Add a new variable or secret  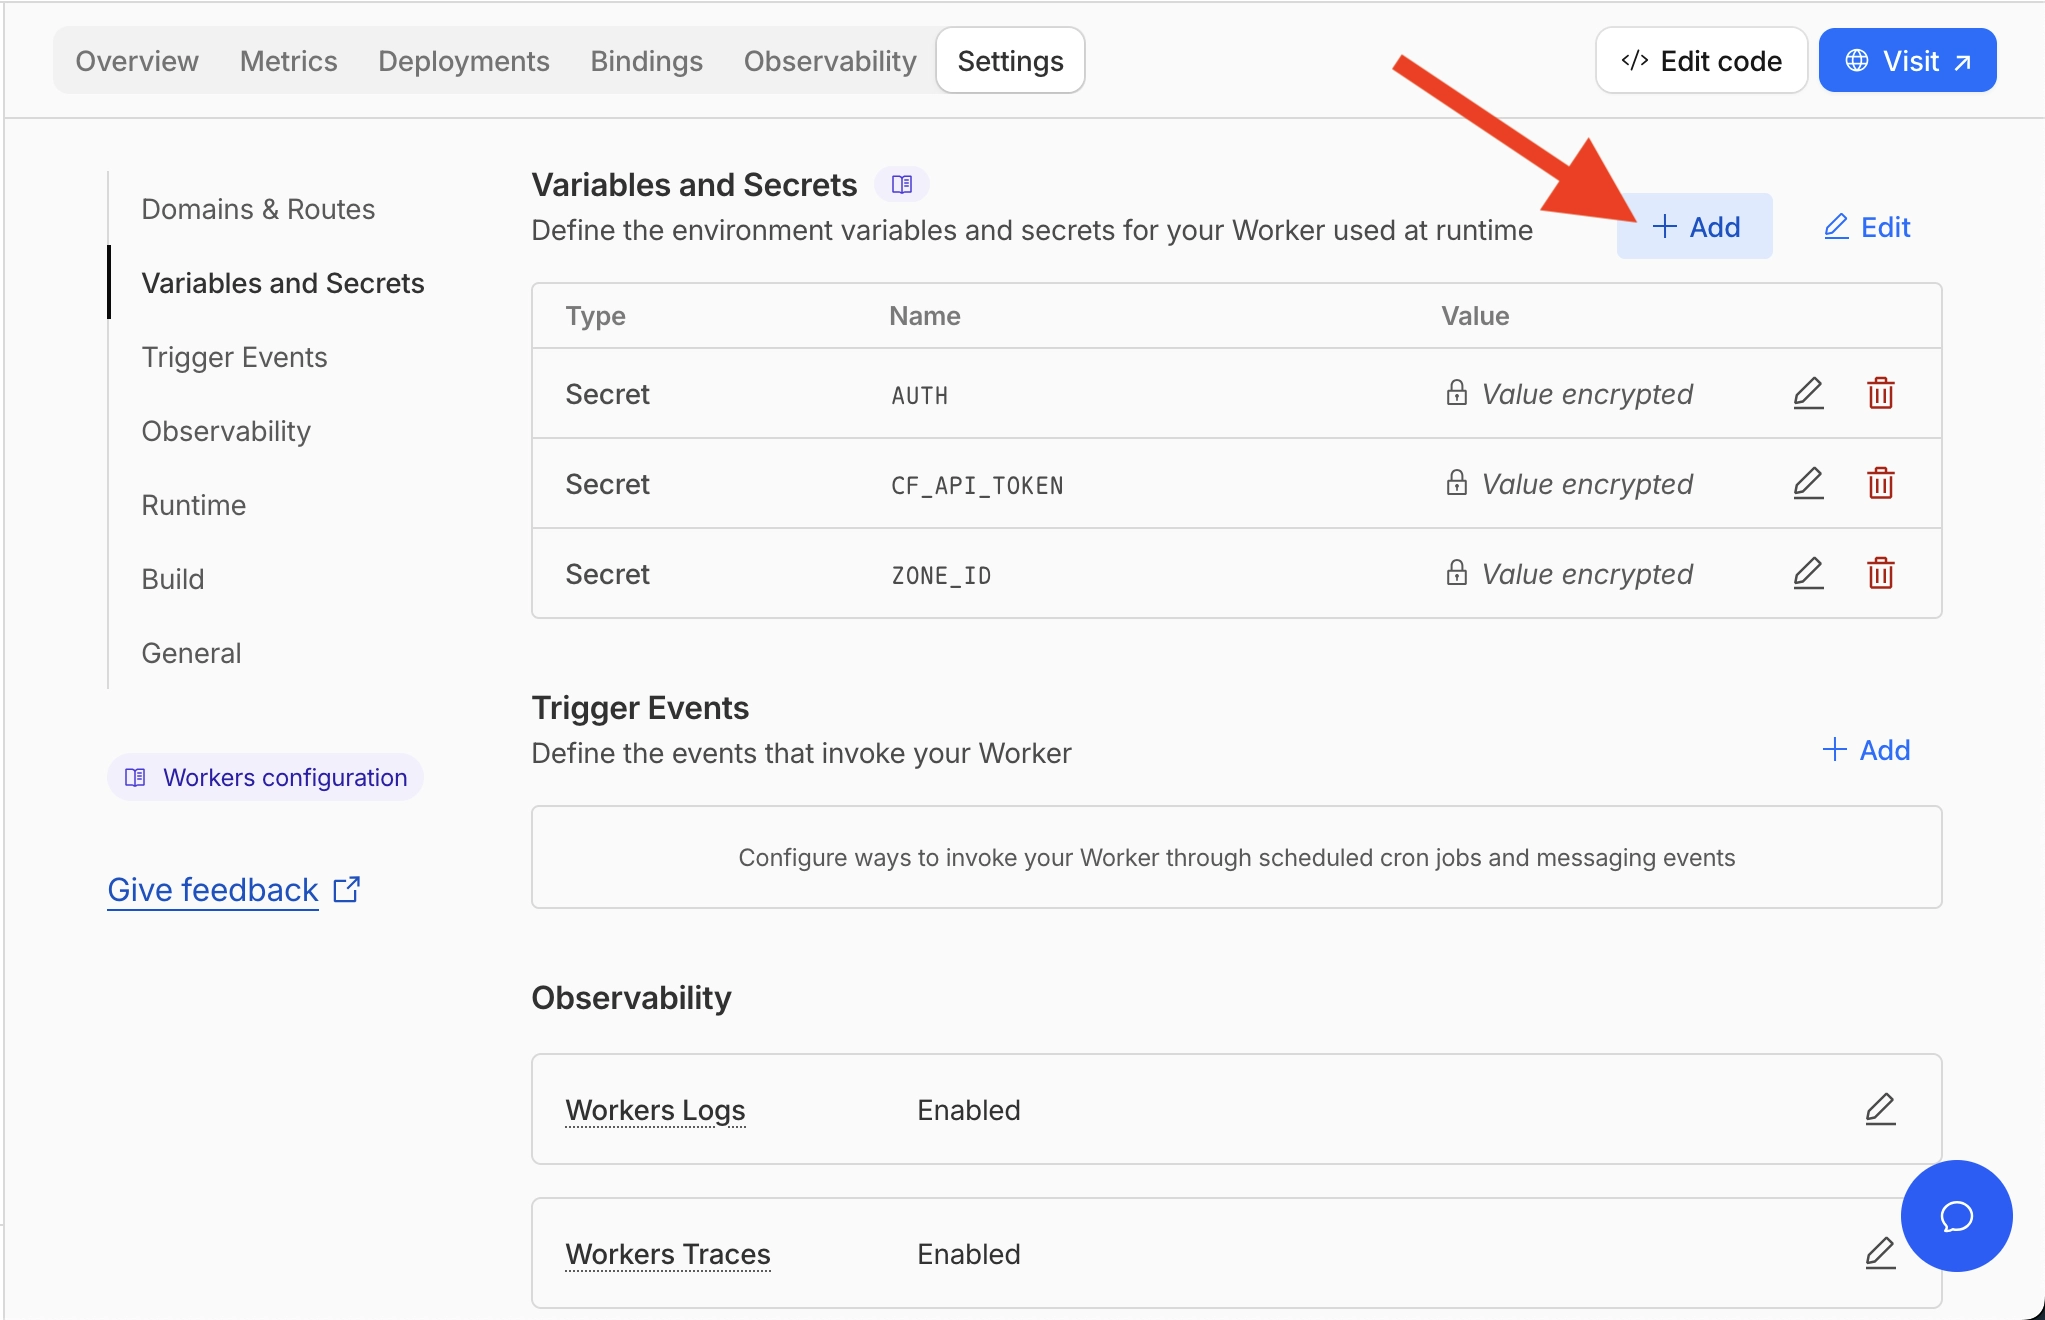pyautogui.click(x=1695, y=227)
